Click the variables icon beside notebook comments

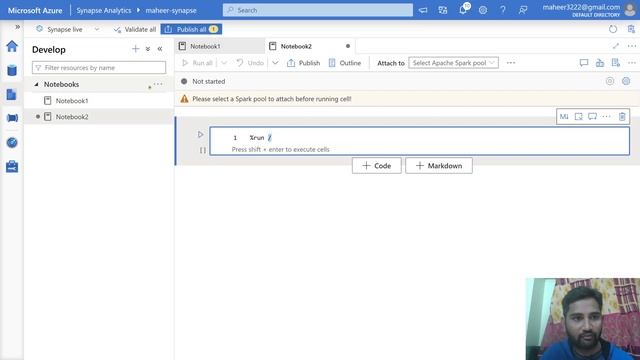click(600, 63)
